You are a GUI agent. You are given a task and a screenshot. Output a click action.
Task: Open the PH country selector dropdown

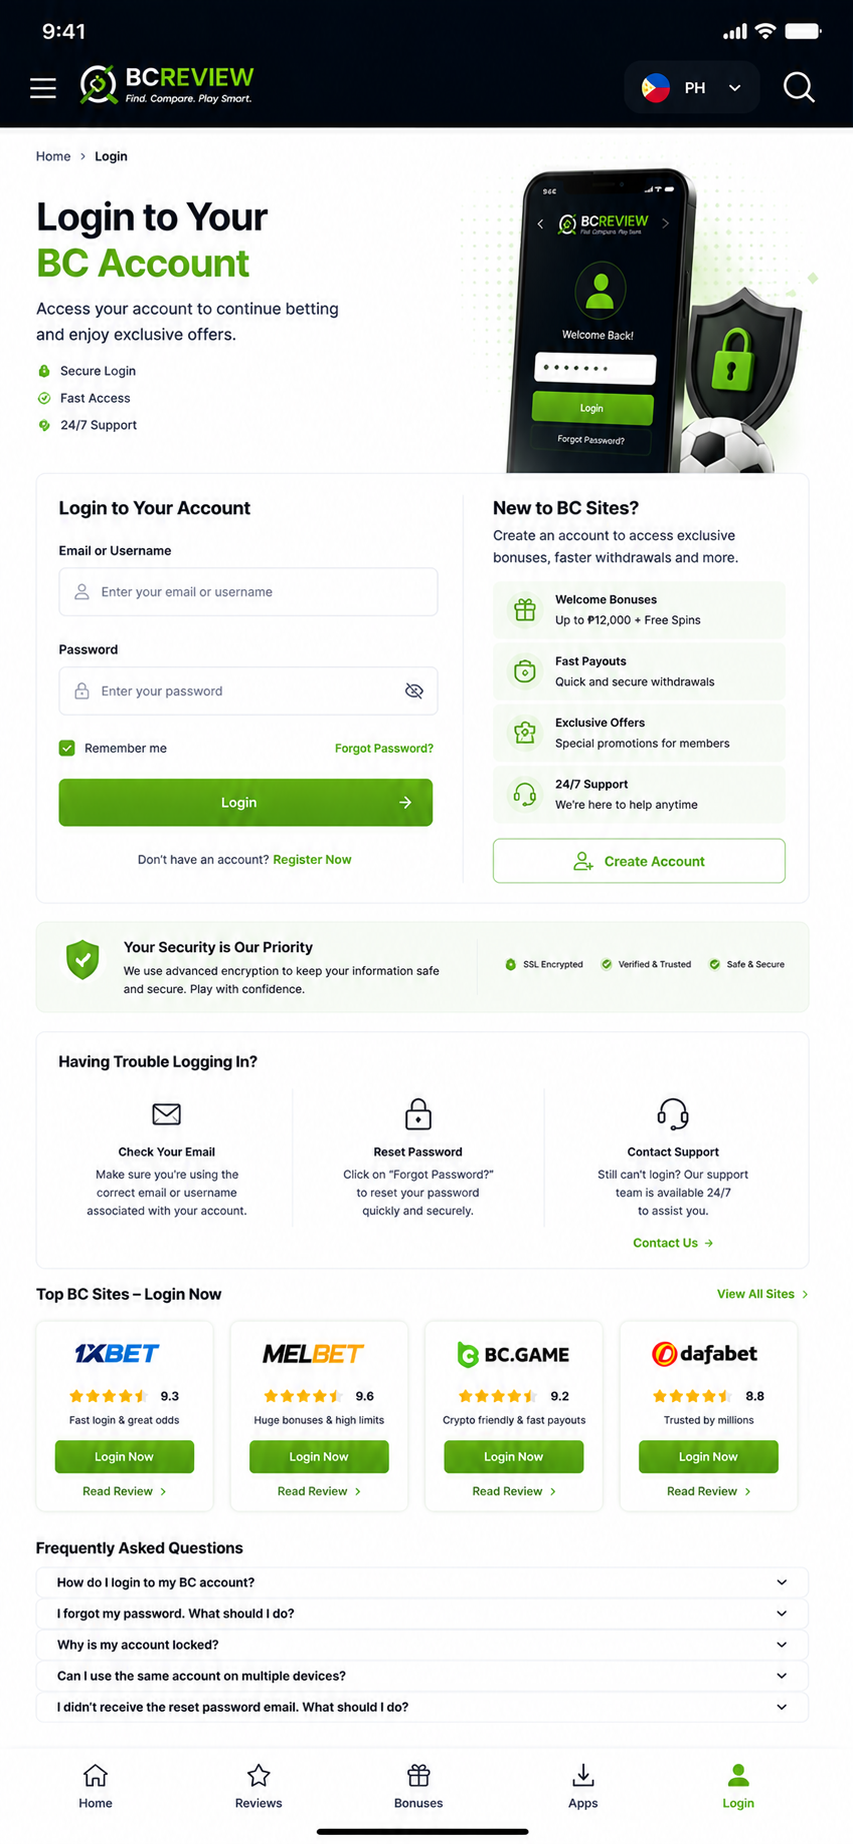pyautogui.click(x=692, y=88)
